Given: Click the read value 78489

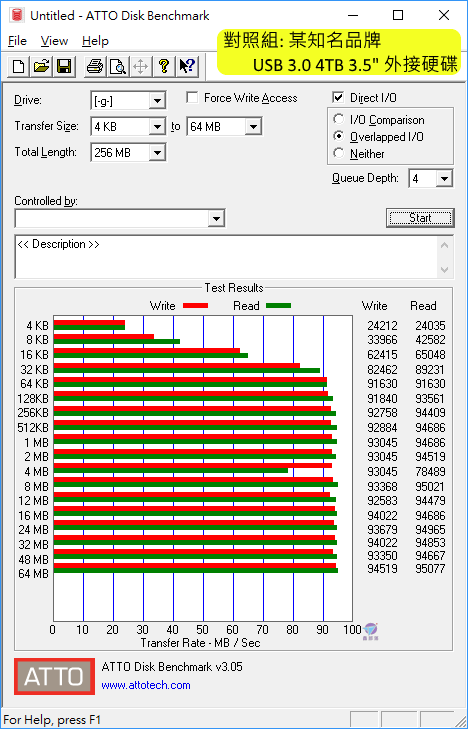Looking at the screenshot, I should (430, 472).
